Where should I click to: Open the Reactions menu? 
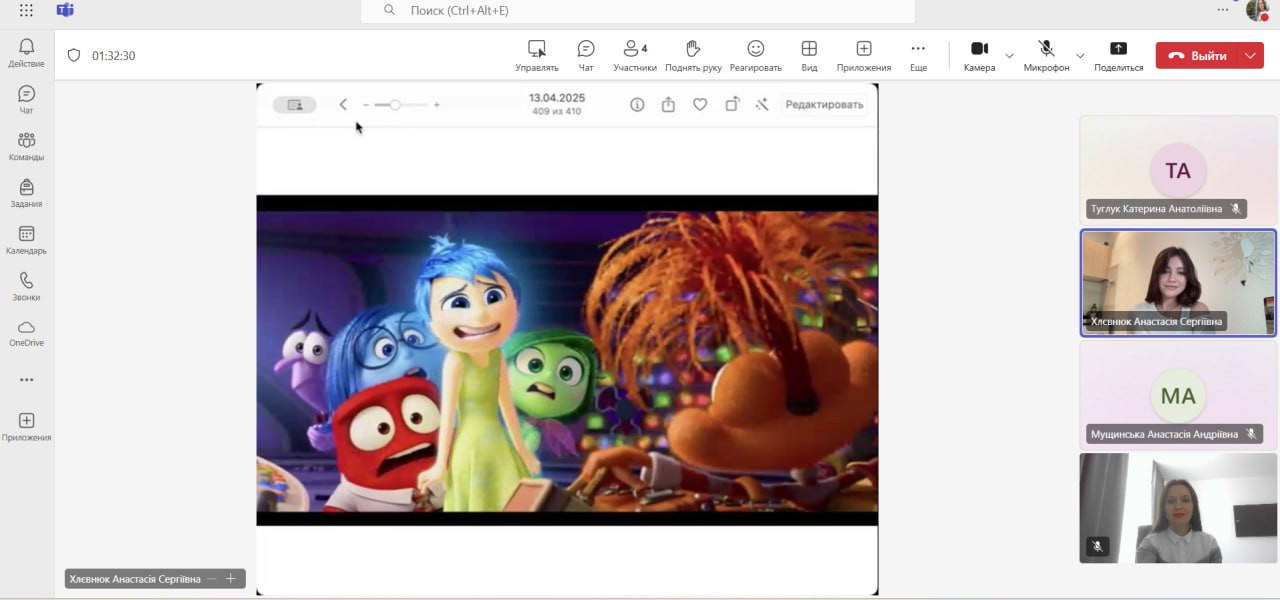click(755, 55)
